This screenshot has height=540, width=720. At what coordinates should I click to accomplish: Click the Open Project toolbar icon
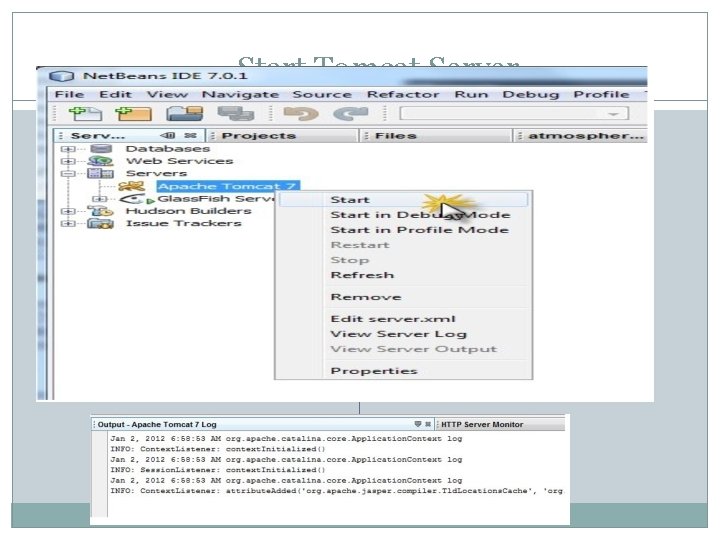click(185, 113)
